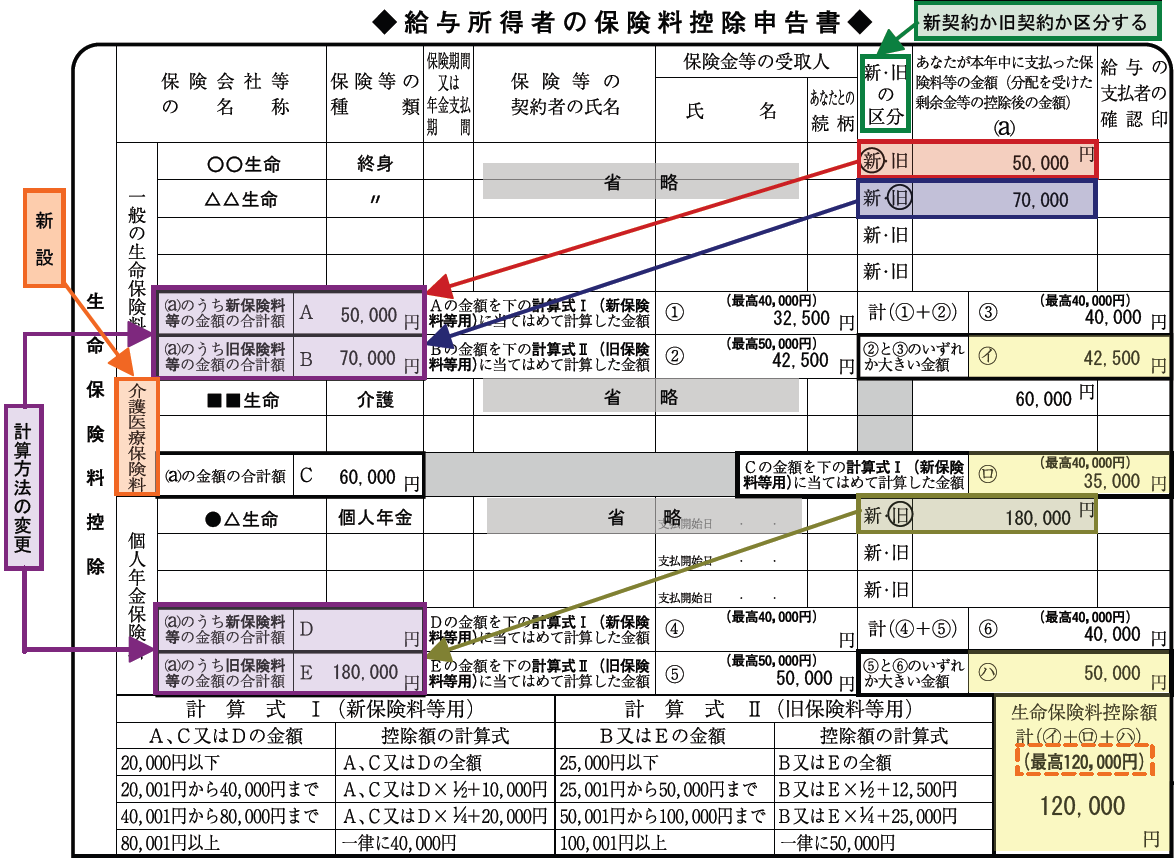Viewport: 1174px width, 858px height.
Task: Click the ◆ diamond before the form title
Action: pos(386,22)
